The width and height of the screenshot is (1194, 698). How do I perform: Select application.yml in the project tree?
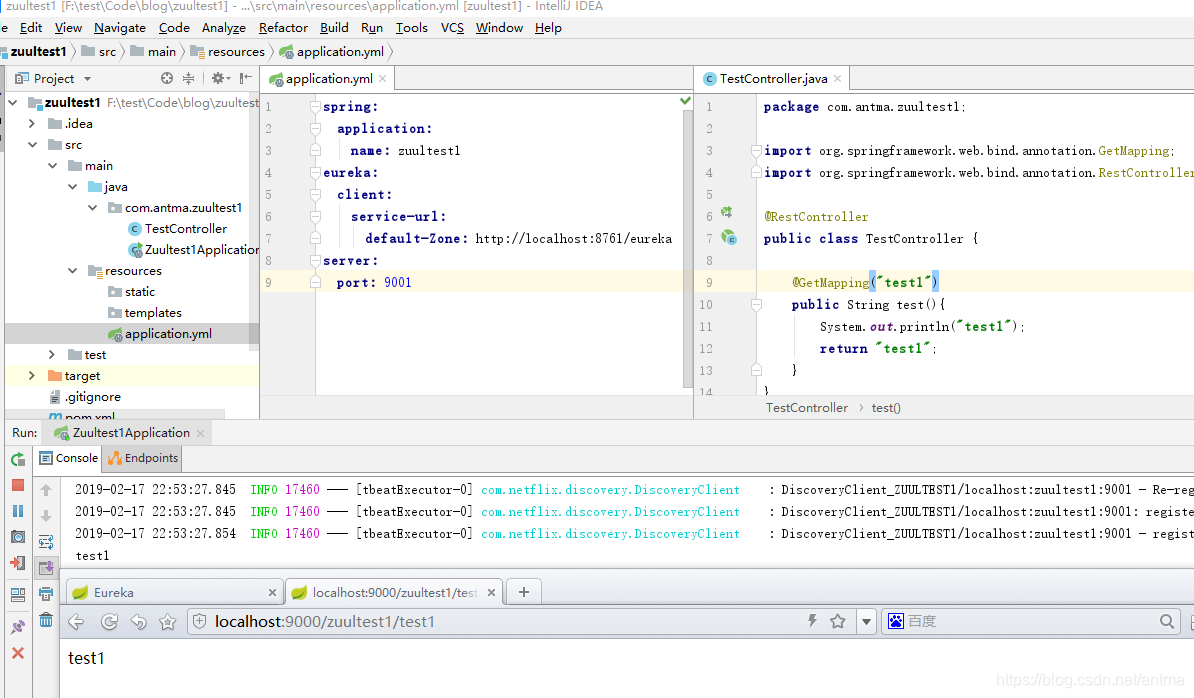pyautogui.click(x=168, y=334)
